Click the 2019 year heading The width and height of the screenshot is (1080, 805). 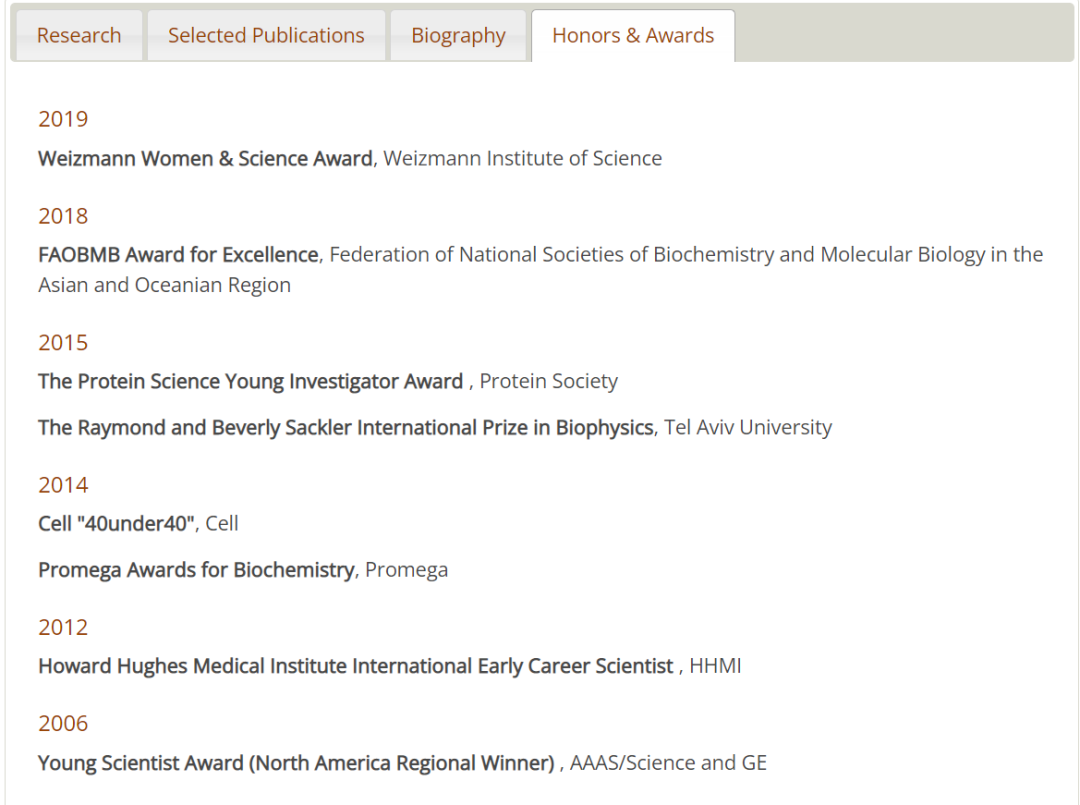(x=63, y=119)
